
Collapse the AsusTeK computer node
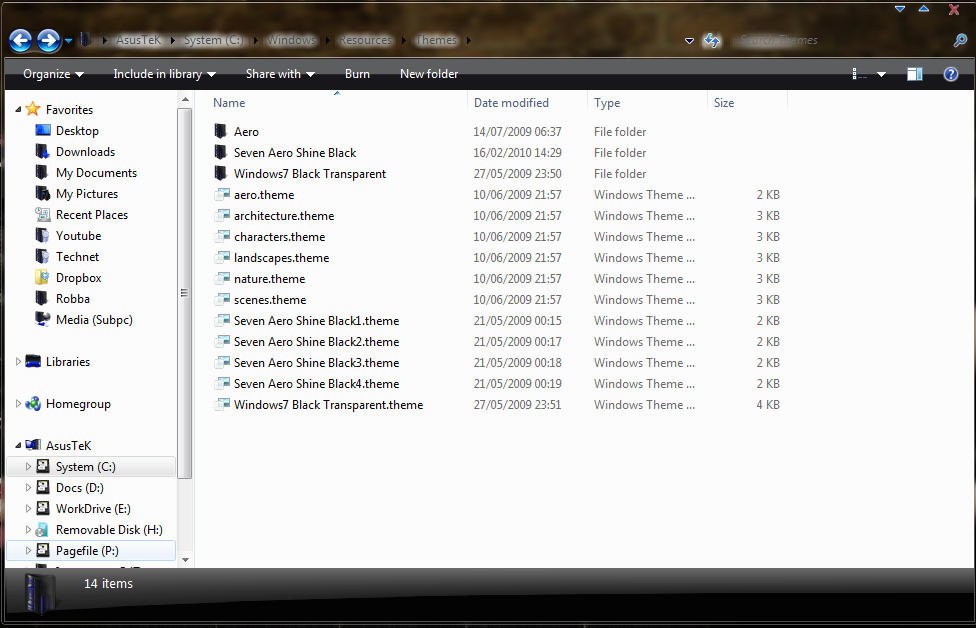[18, 446]
